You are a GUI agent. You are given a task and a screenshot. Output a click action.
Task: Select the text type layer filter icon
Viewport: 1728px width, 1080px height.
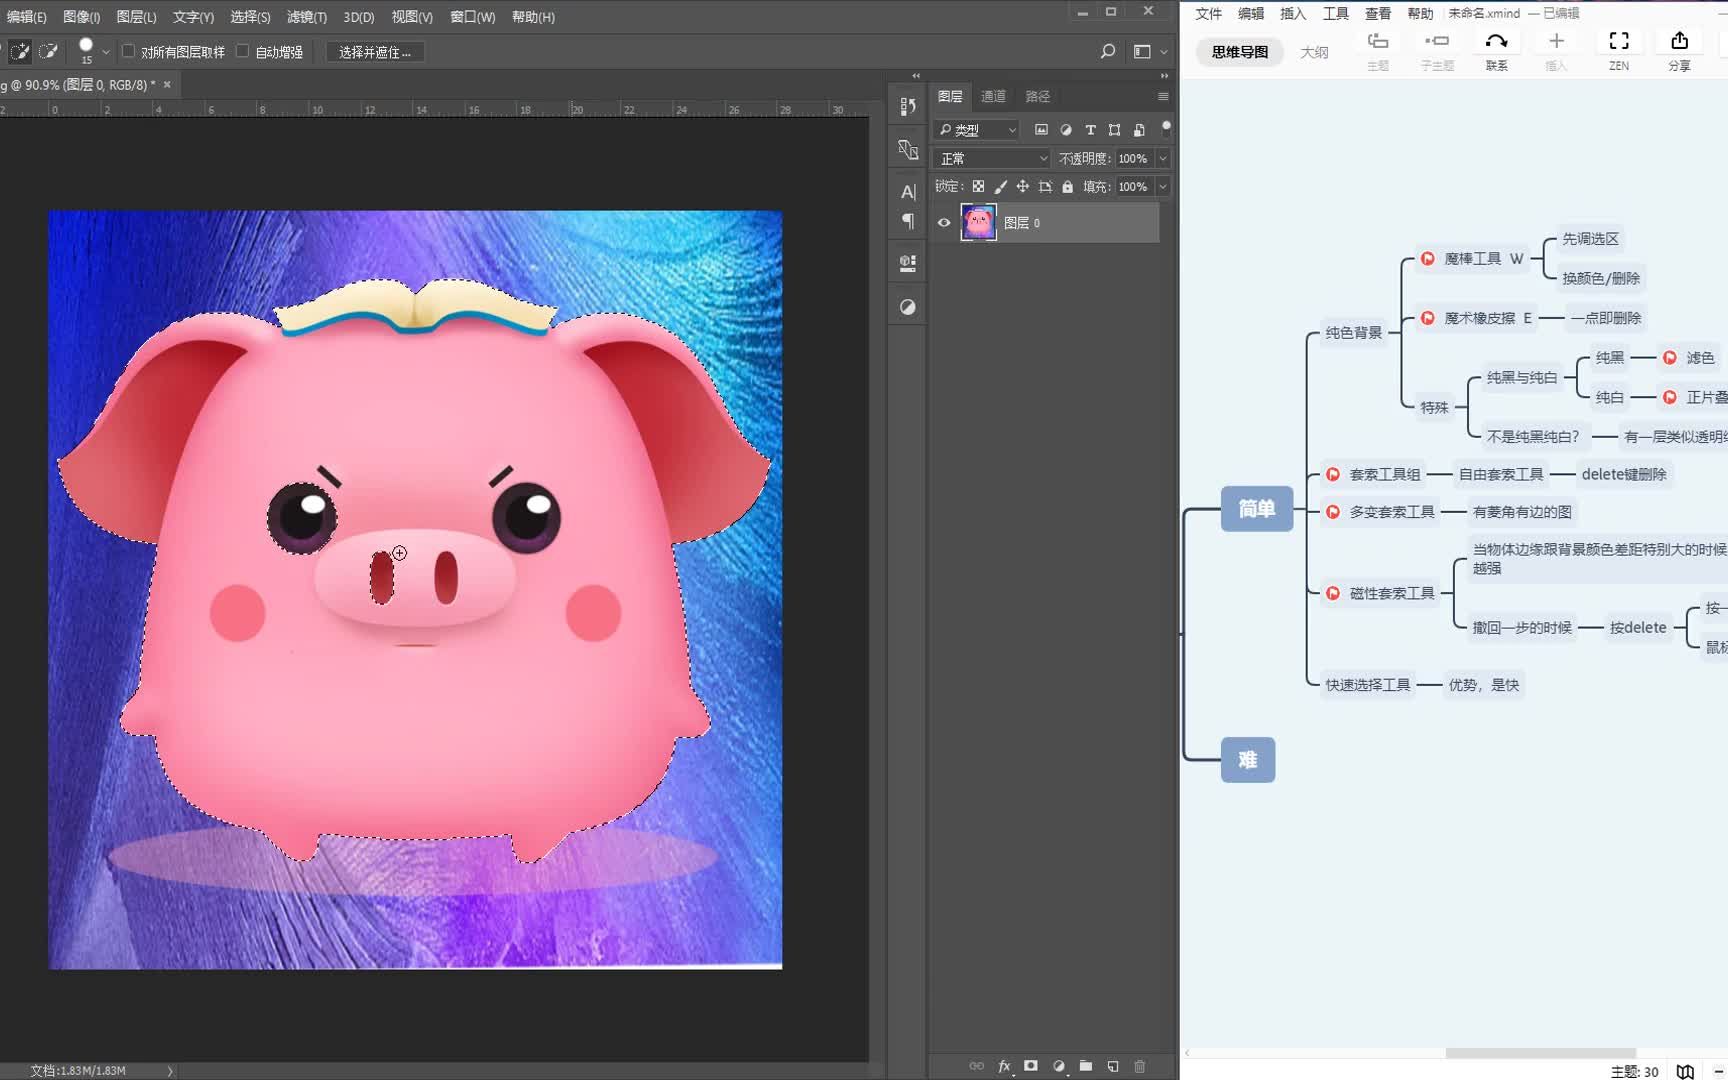(x=1090, y=130)
